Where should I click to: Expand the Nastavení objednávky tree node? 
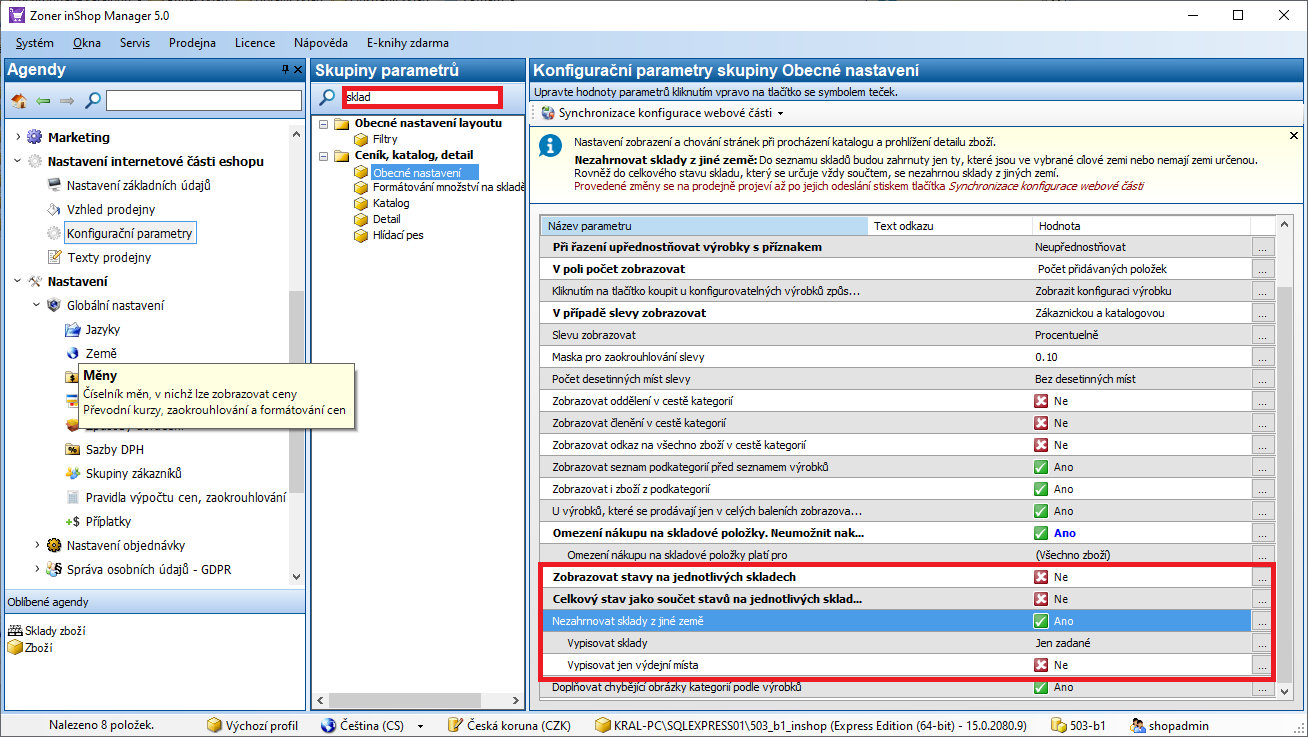coord(37,546)
